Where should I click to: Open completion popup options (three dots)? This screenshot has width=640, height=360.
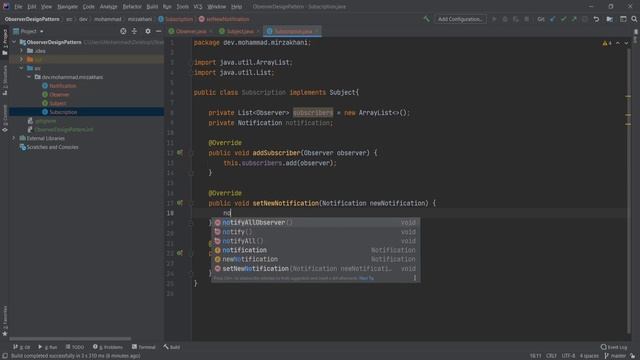[415, 278]
